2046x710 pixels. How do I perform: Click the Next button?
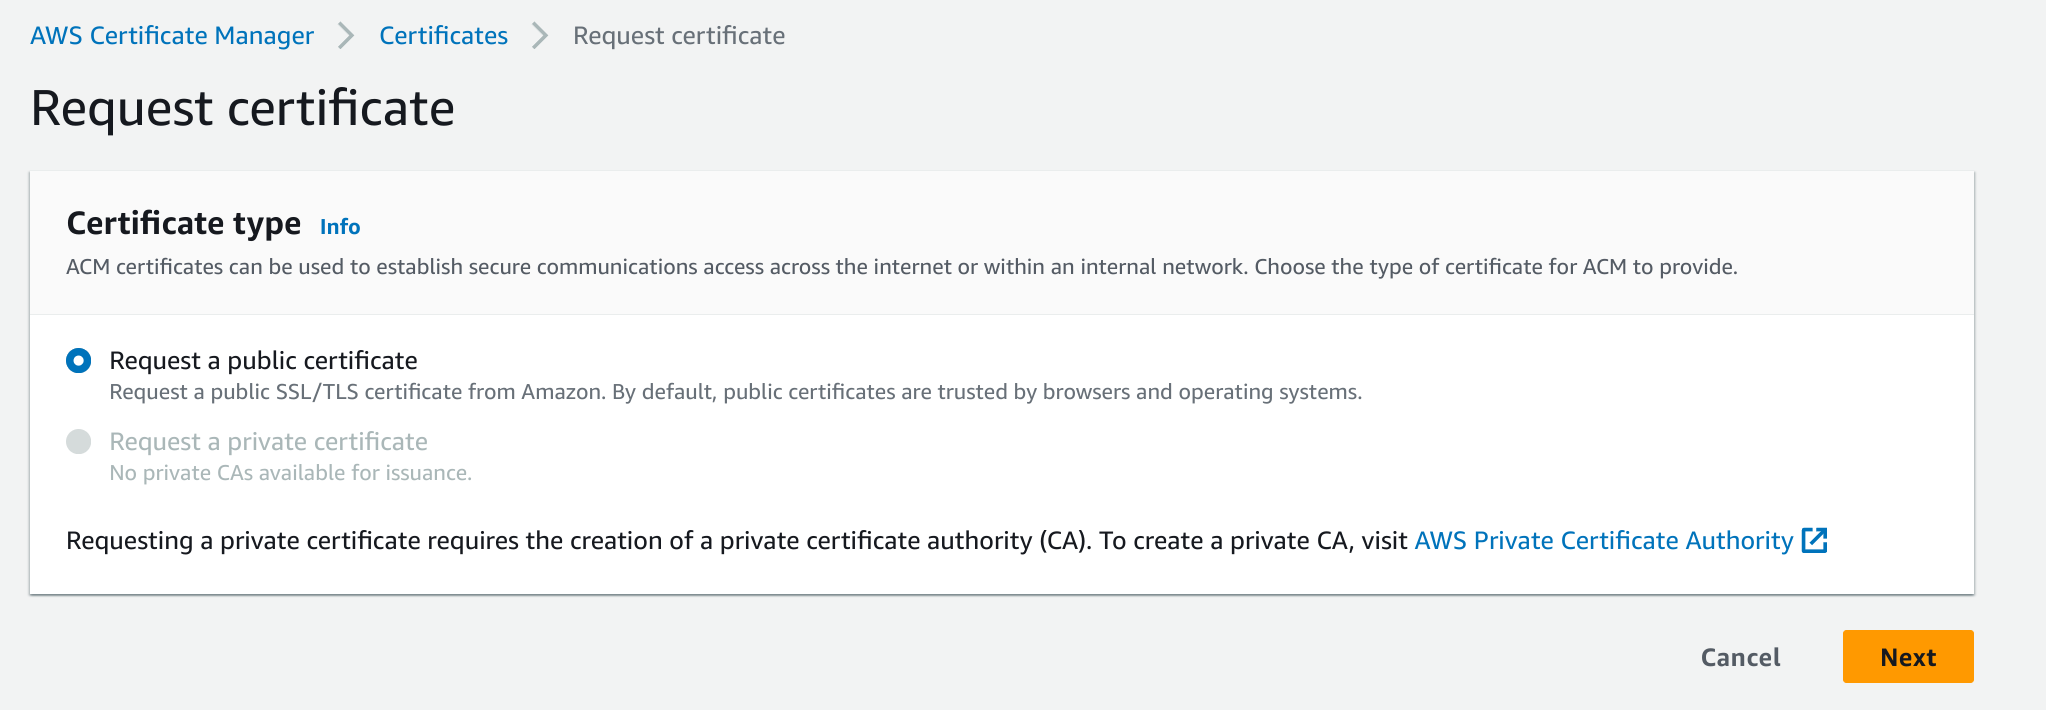[x=1908, y=657]
